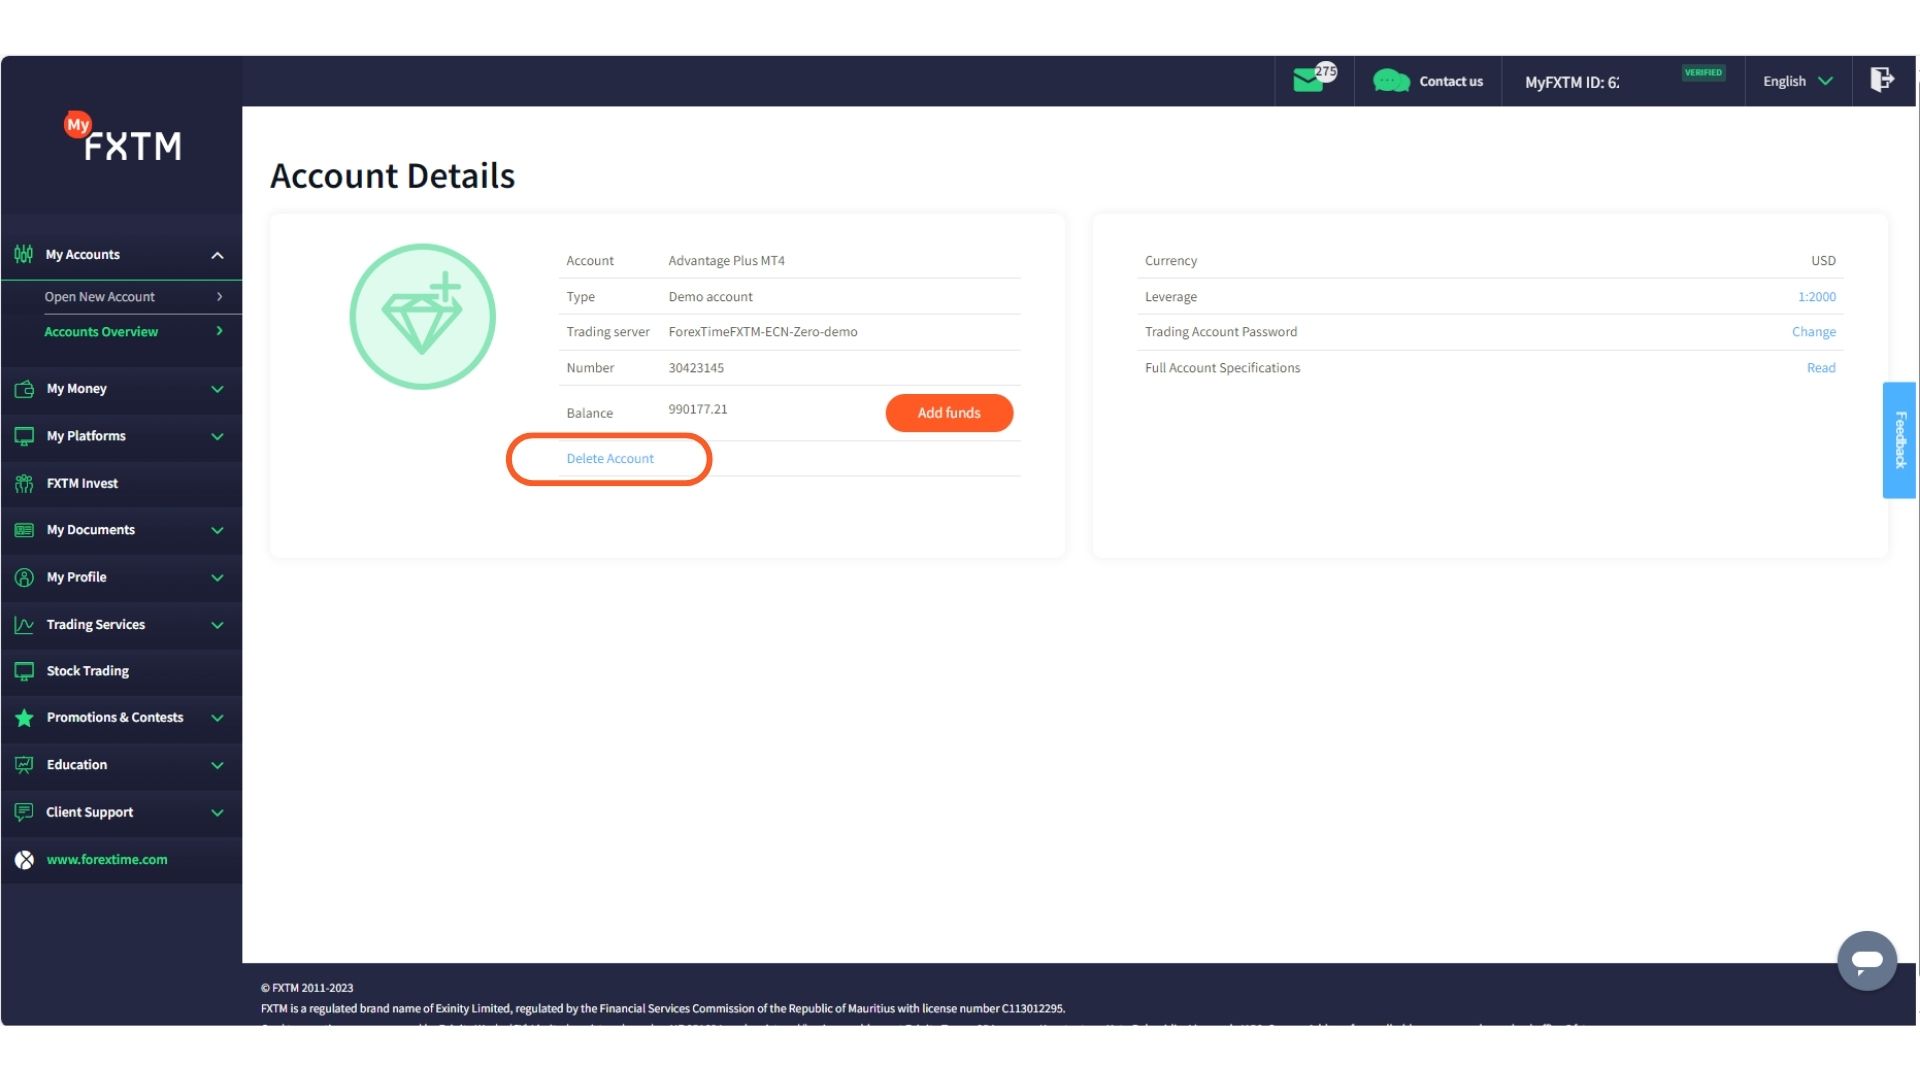Expand the Education chevron
This screenshot has width=1920, height=1080.
coord(217,766)
